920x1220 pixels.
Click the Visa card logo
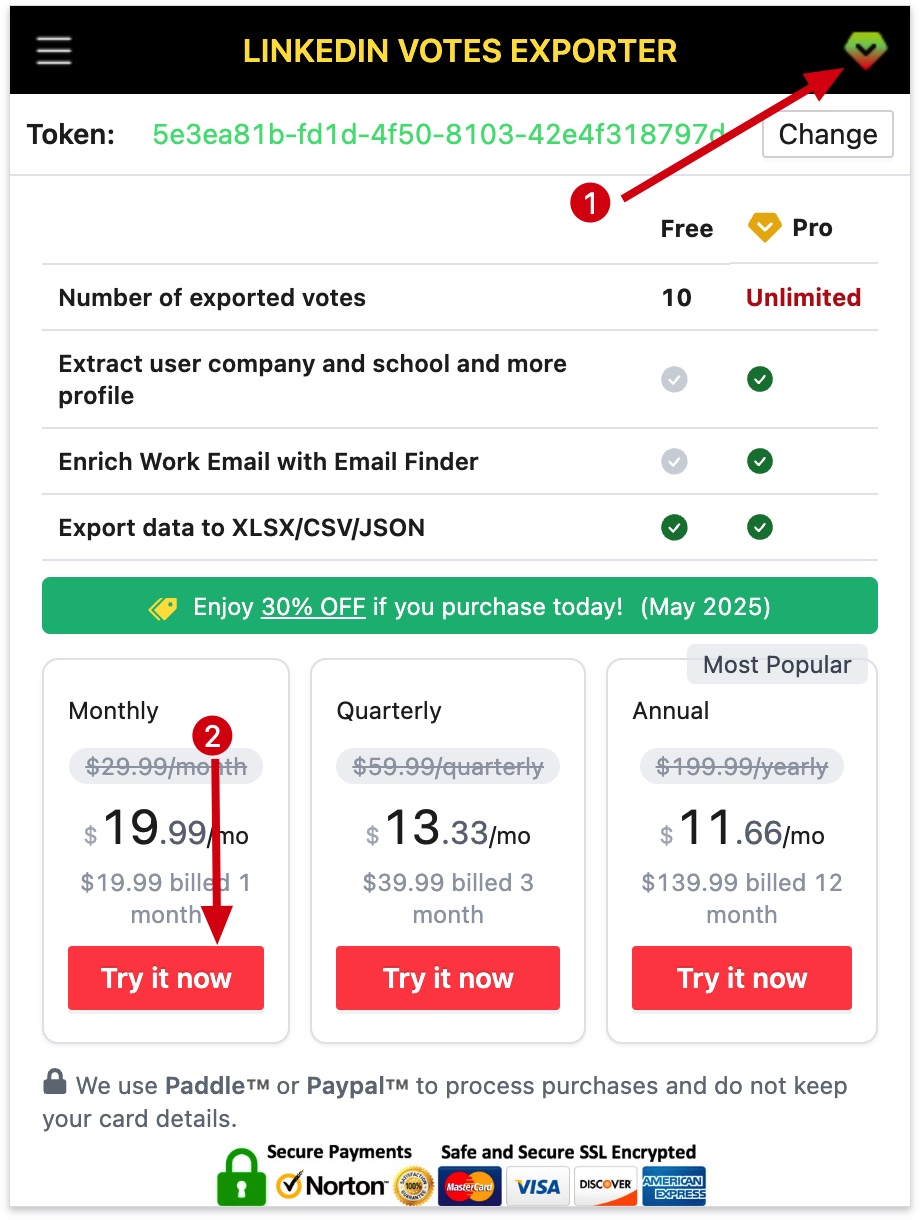click(x=538, y=1186)
